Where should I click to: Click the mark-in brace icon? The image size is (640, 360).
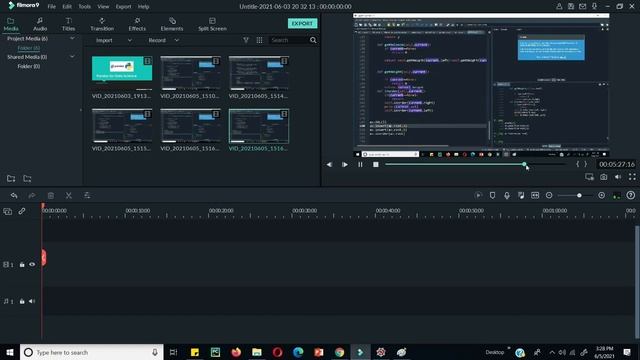pyautogui.click(x=578, y=164)
